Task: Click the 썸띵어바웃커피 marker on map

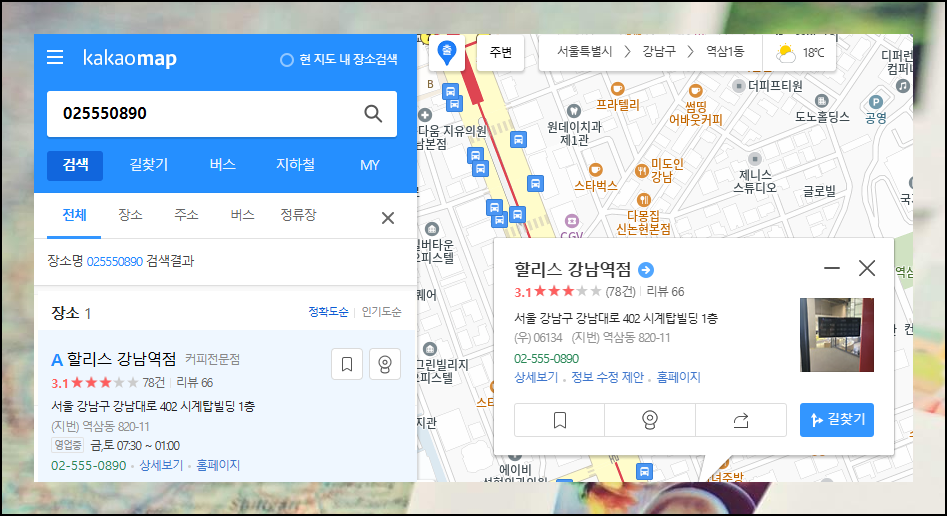Action: click(x=695, y=91)
